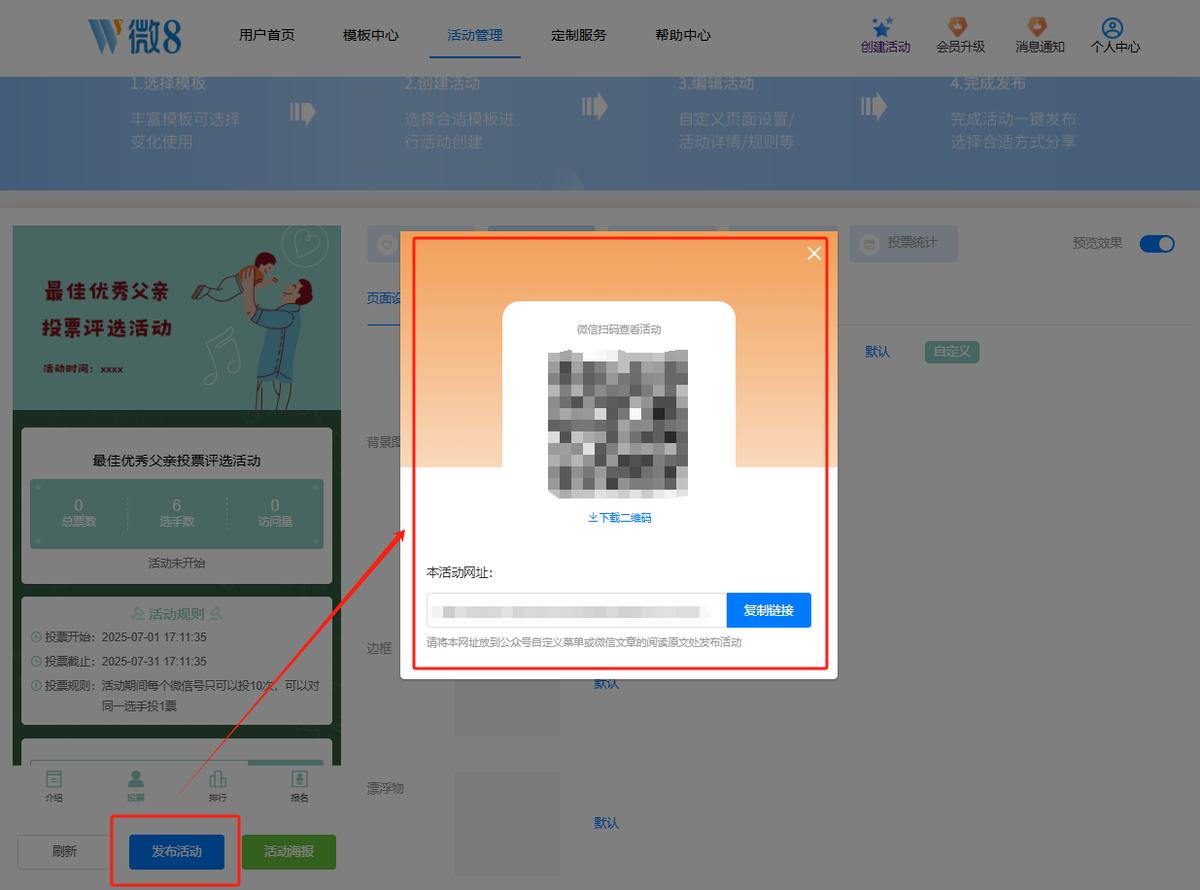Click 下载二维码 link

(x=619, y=518)
